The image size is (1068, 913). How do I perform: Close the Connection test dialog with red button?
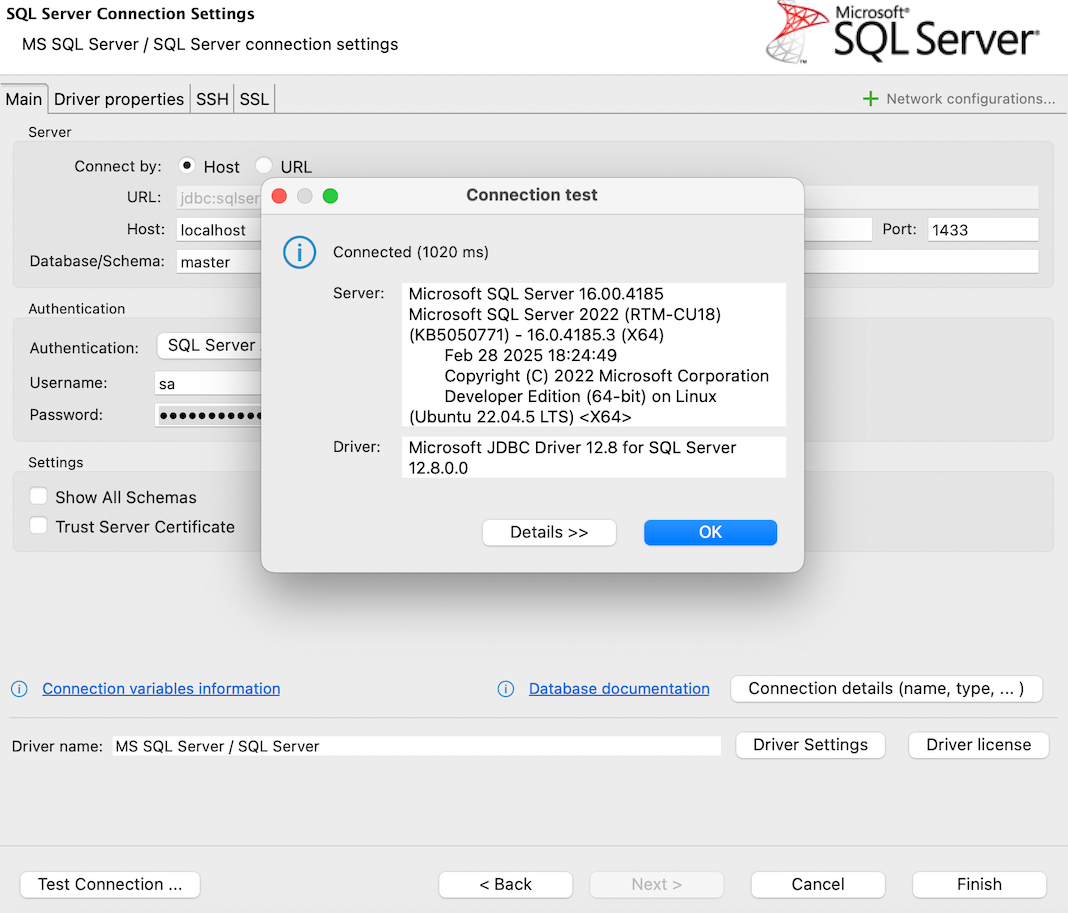[280, 196]
